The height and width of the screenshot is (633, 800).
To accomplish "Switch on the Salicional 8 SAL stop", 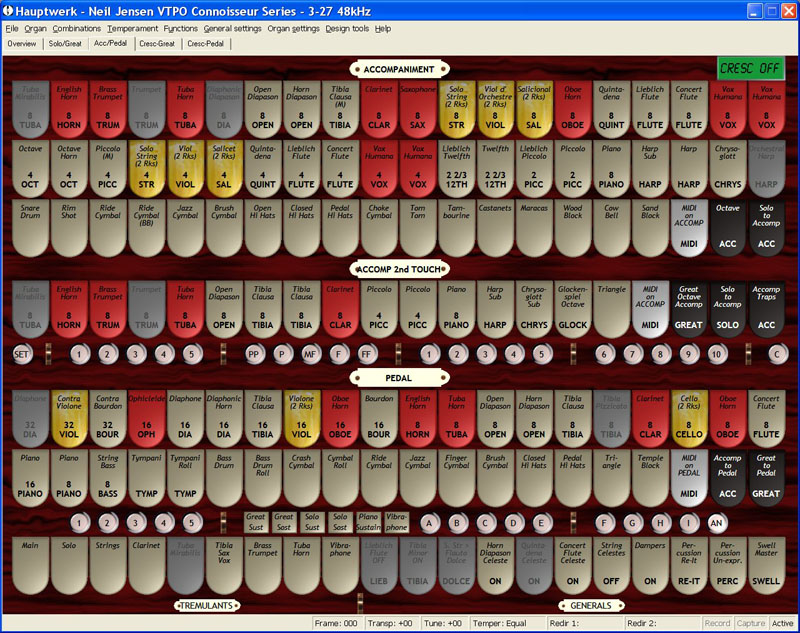I will (x=534, y=109).
